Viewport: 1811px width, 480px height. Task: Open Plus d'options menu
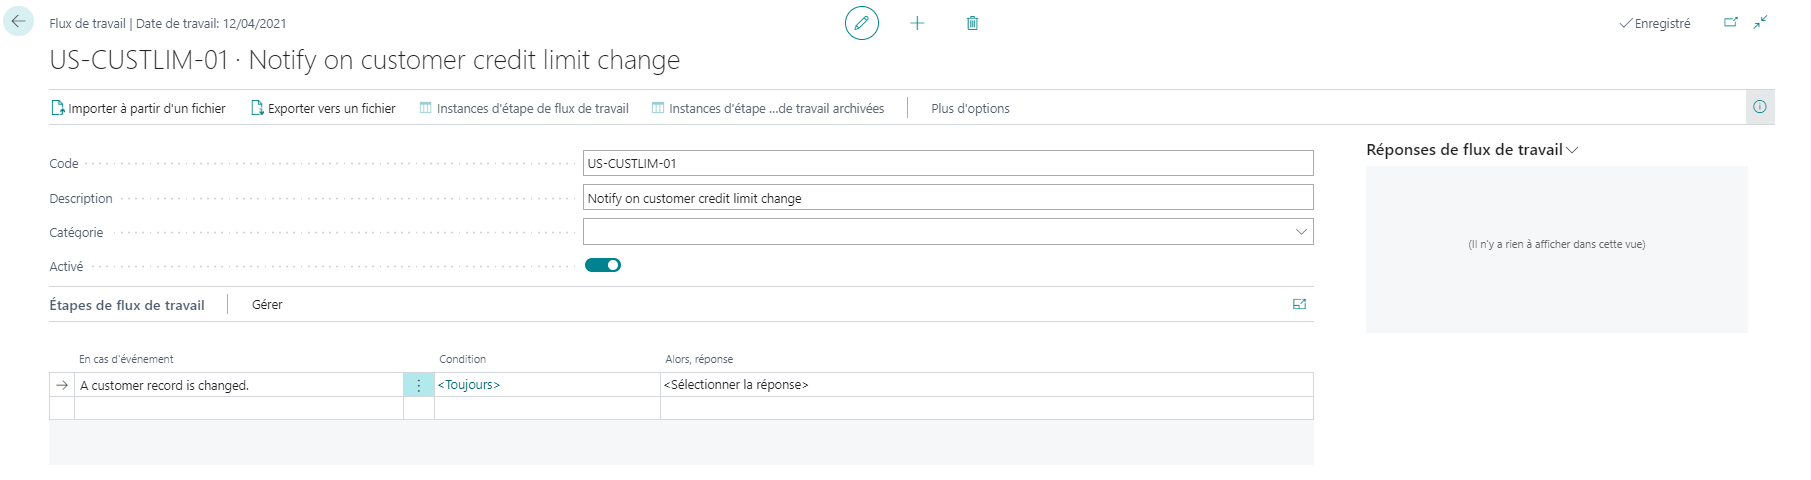970,108
